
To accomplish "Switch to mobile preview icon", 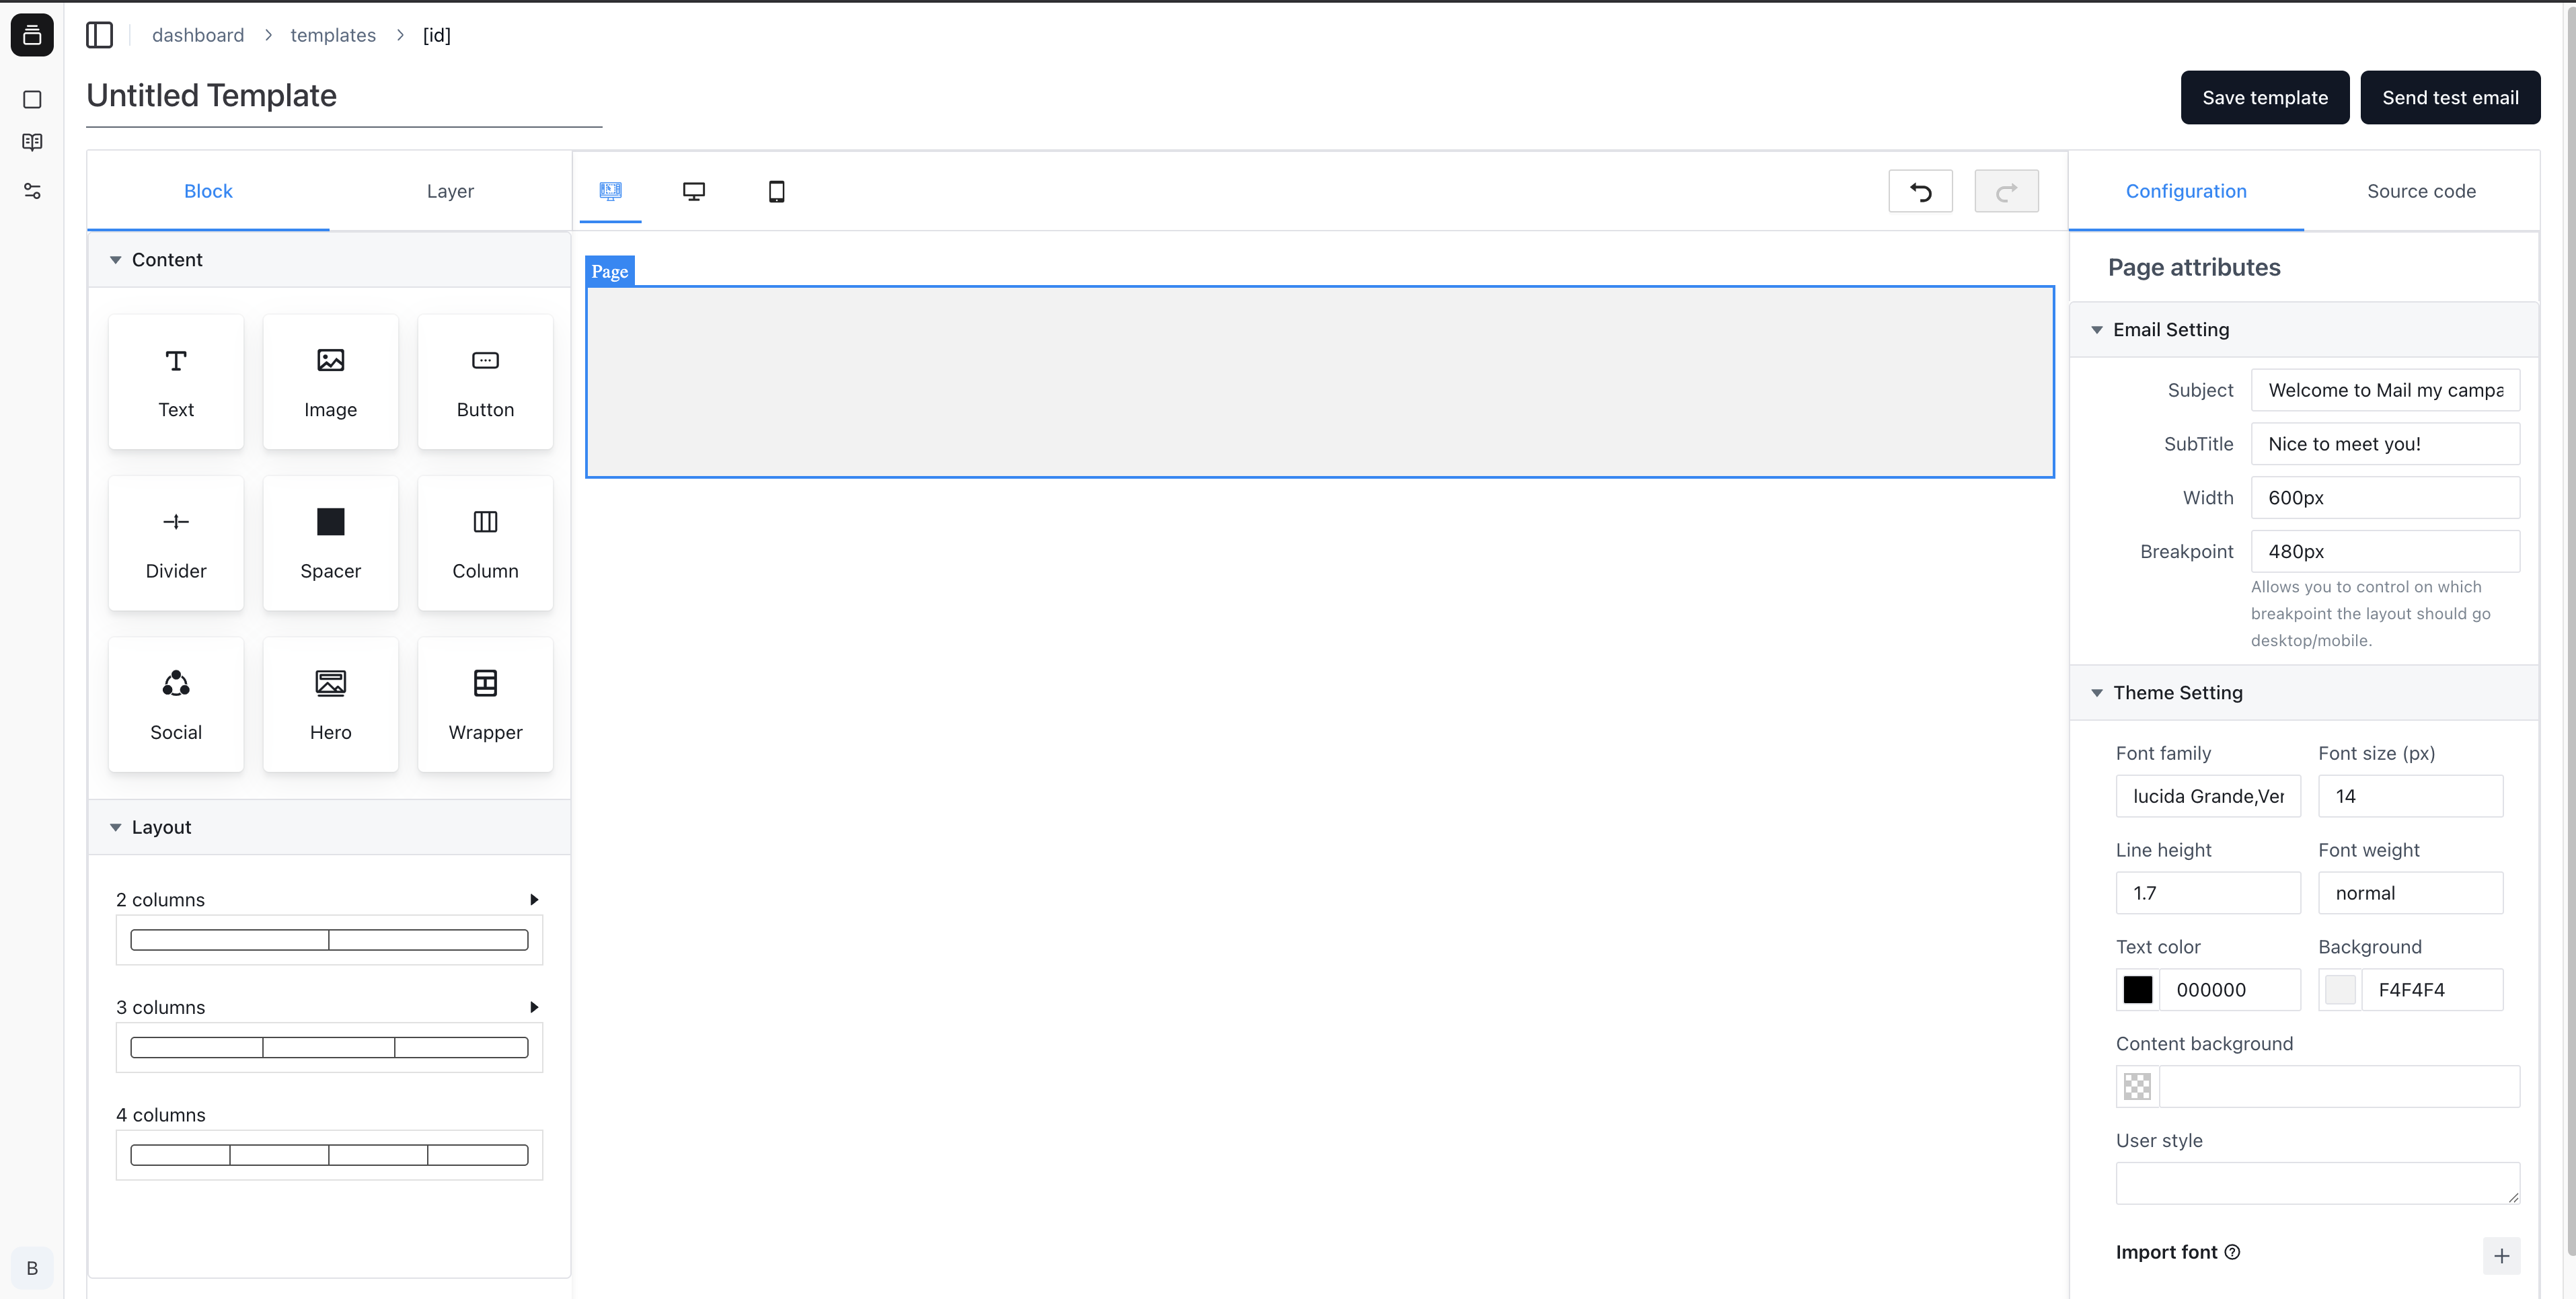I will point(776,191).
